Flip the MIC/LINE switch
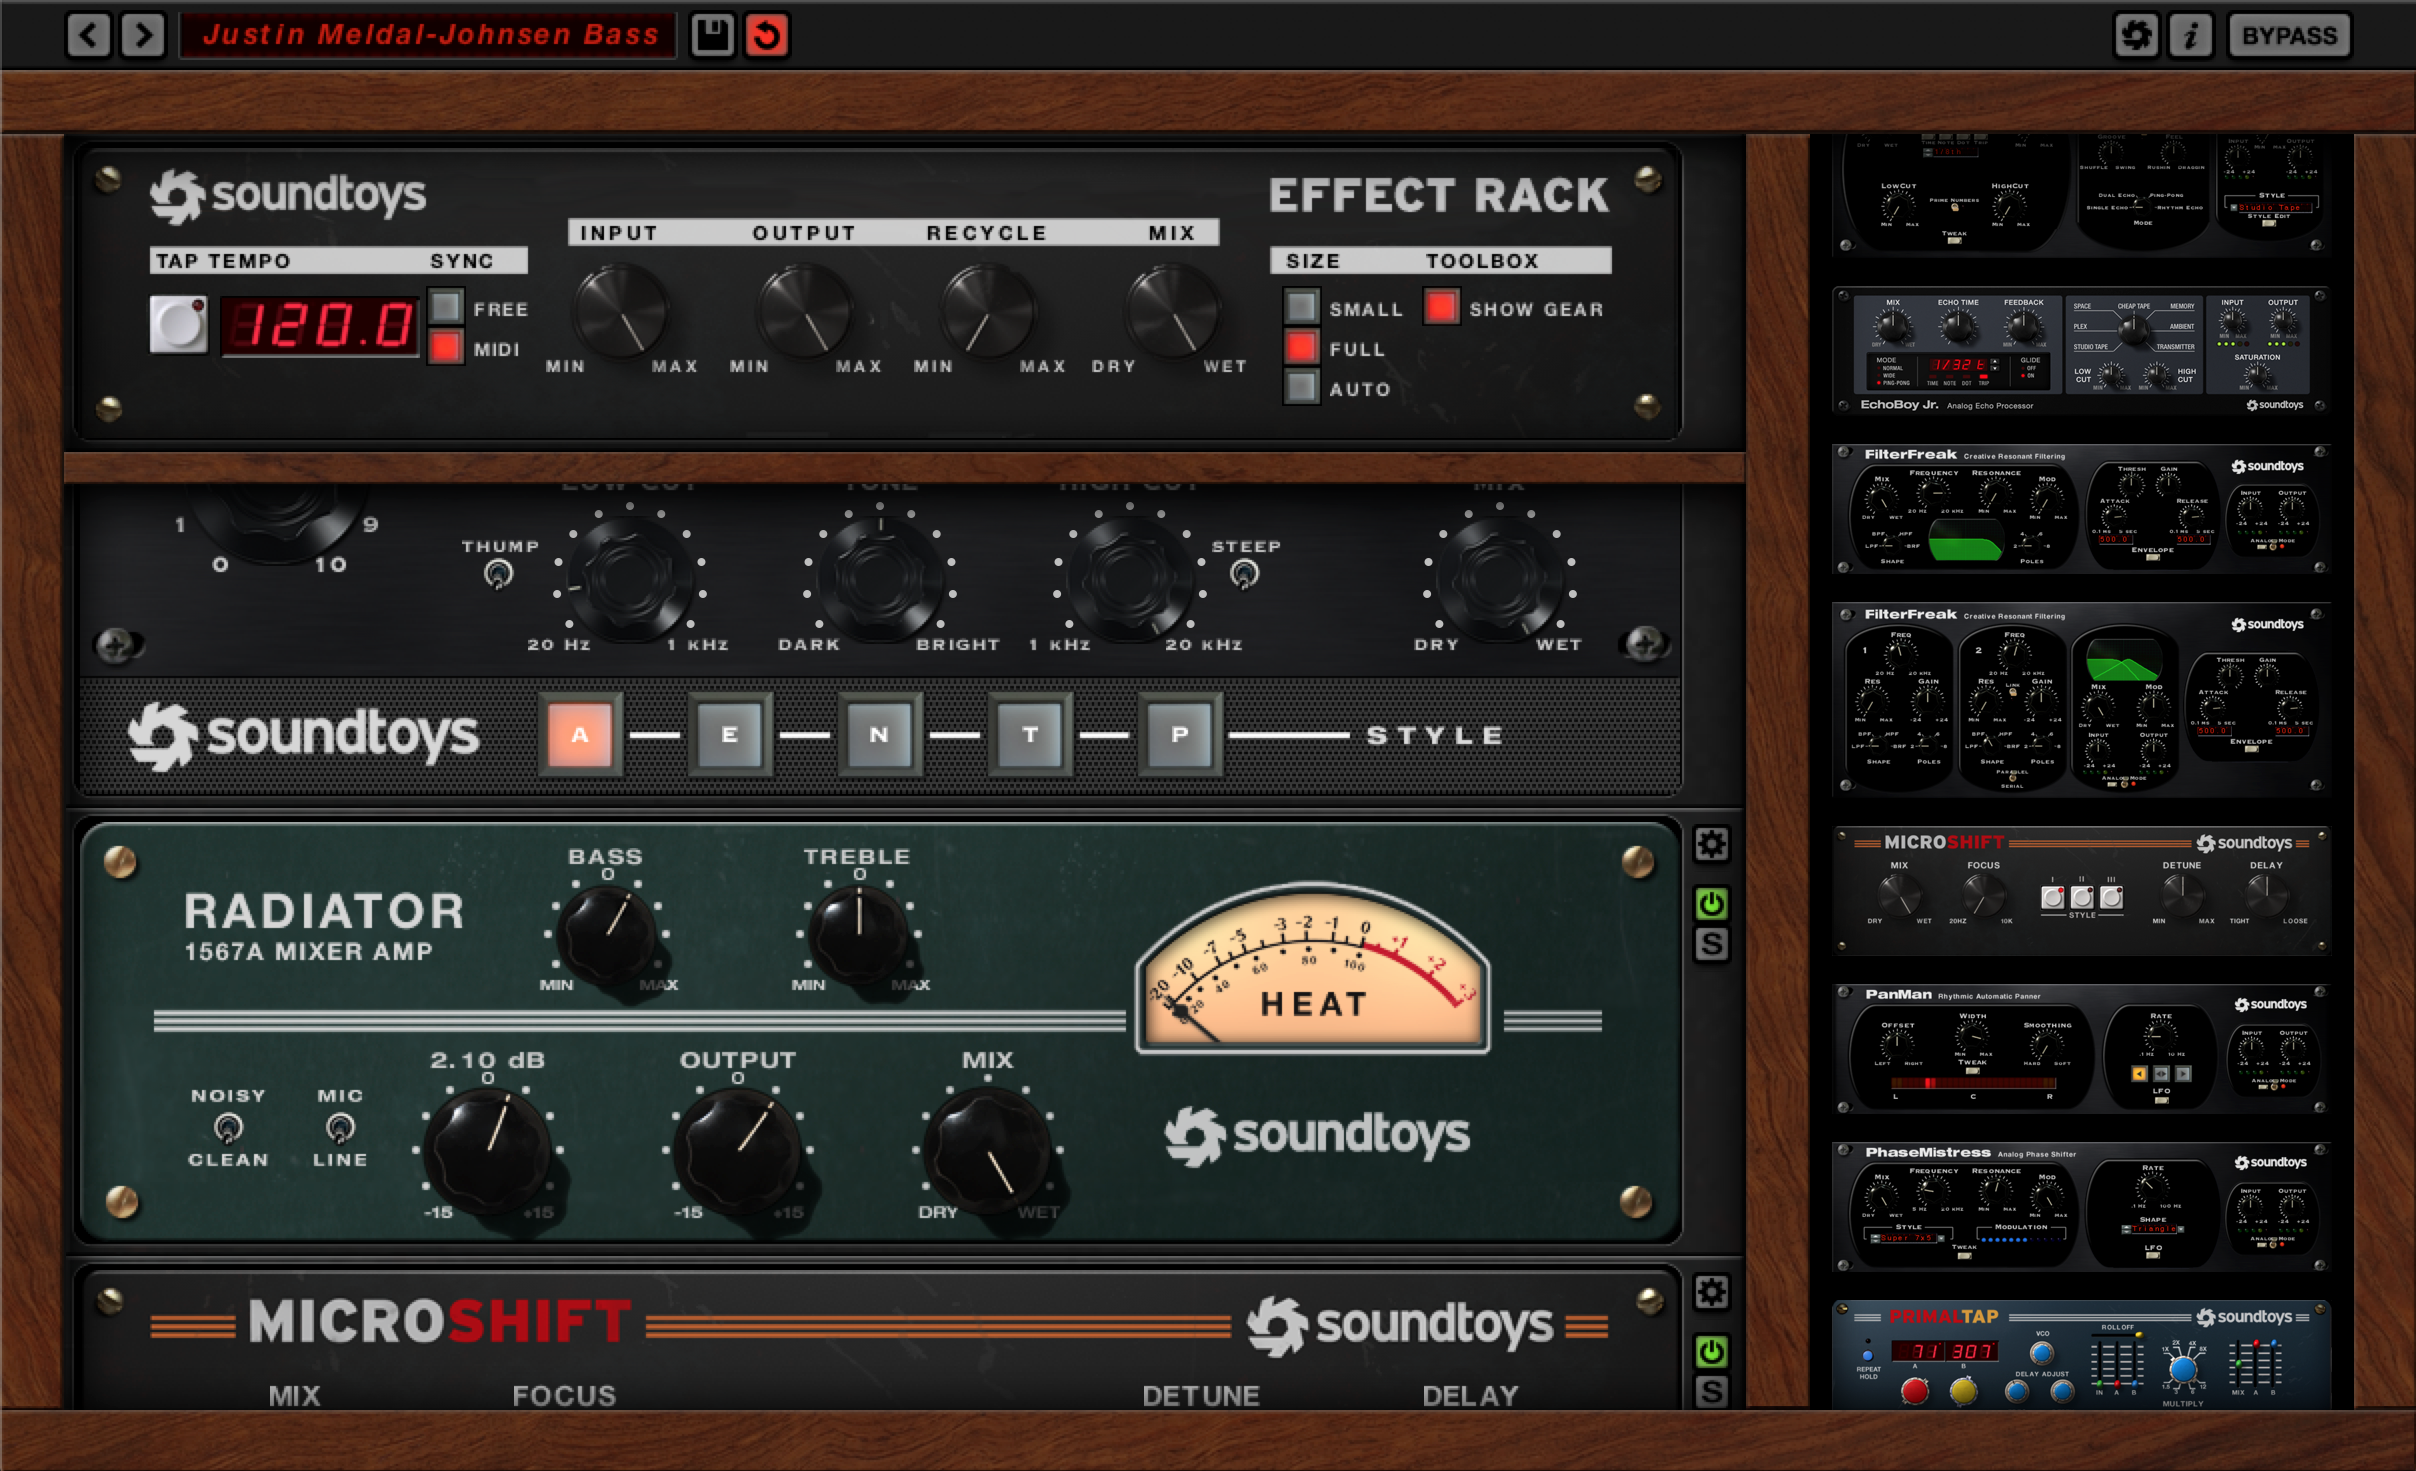Screen dimensions: 2416x1471 tap(340, 1128)
